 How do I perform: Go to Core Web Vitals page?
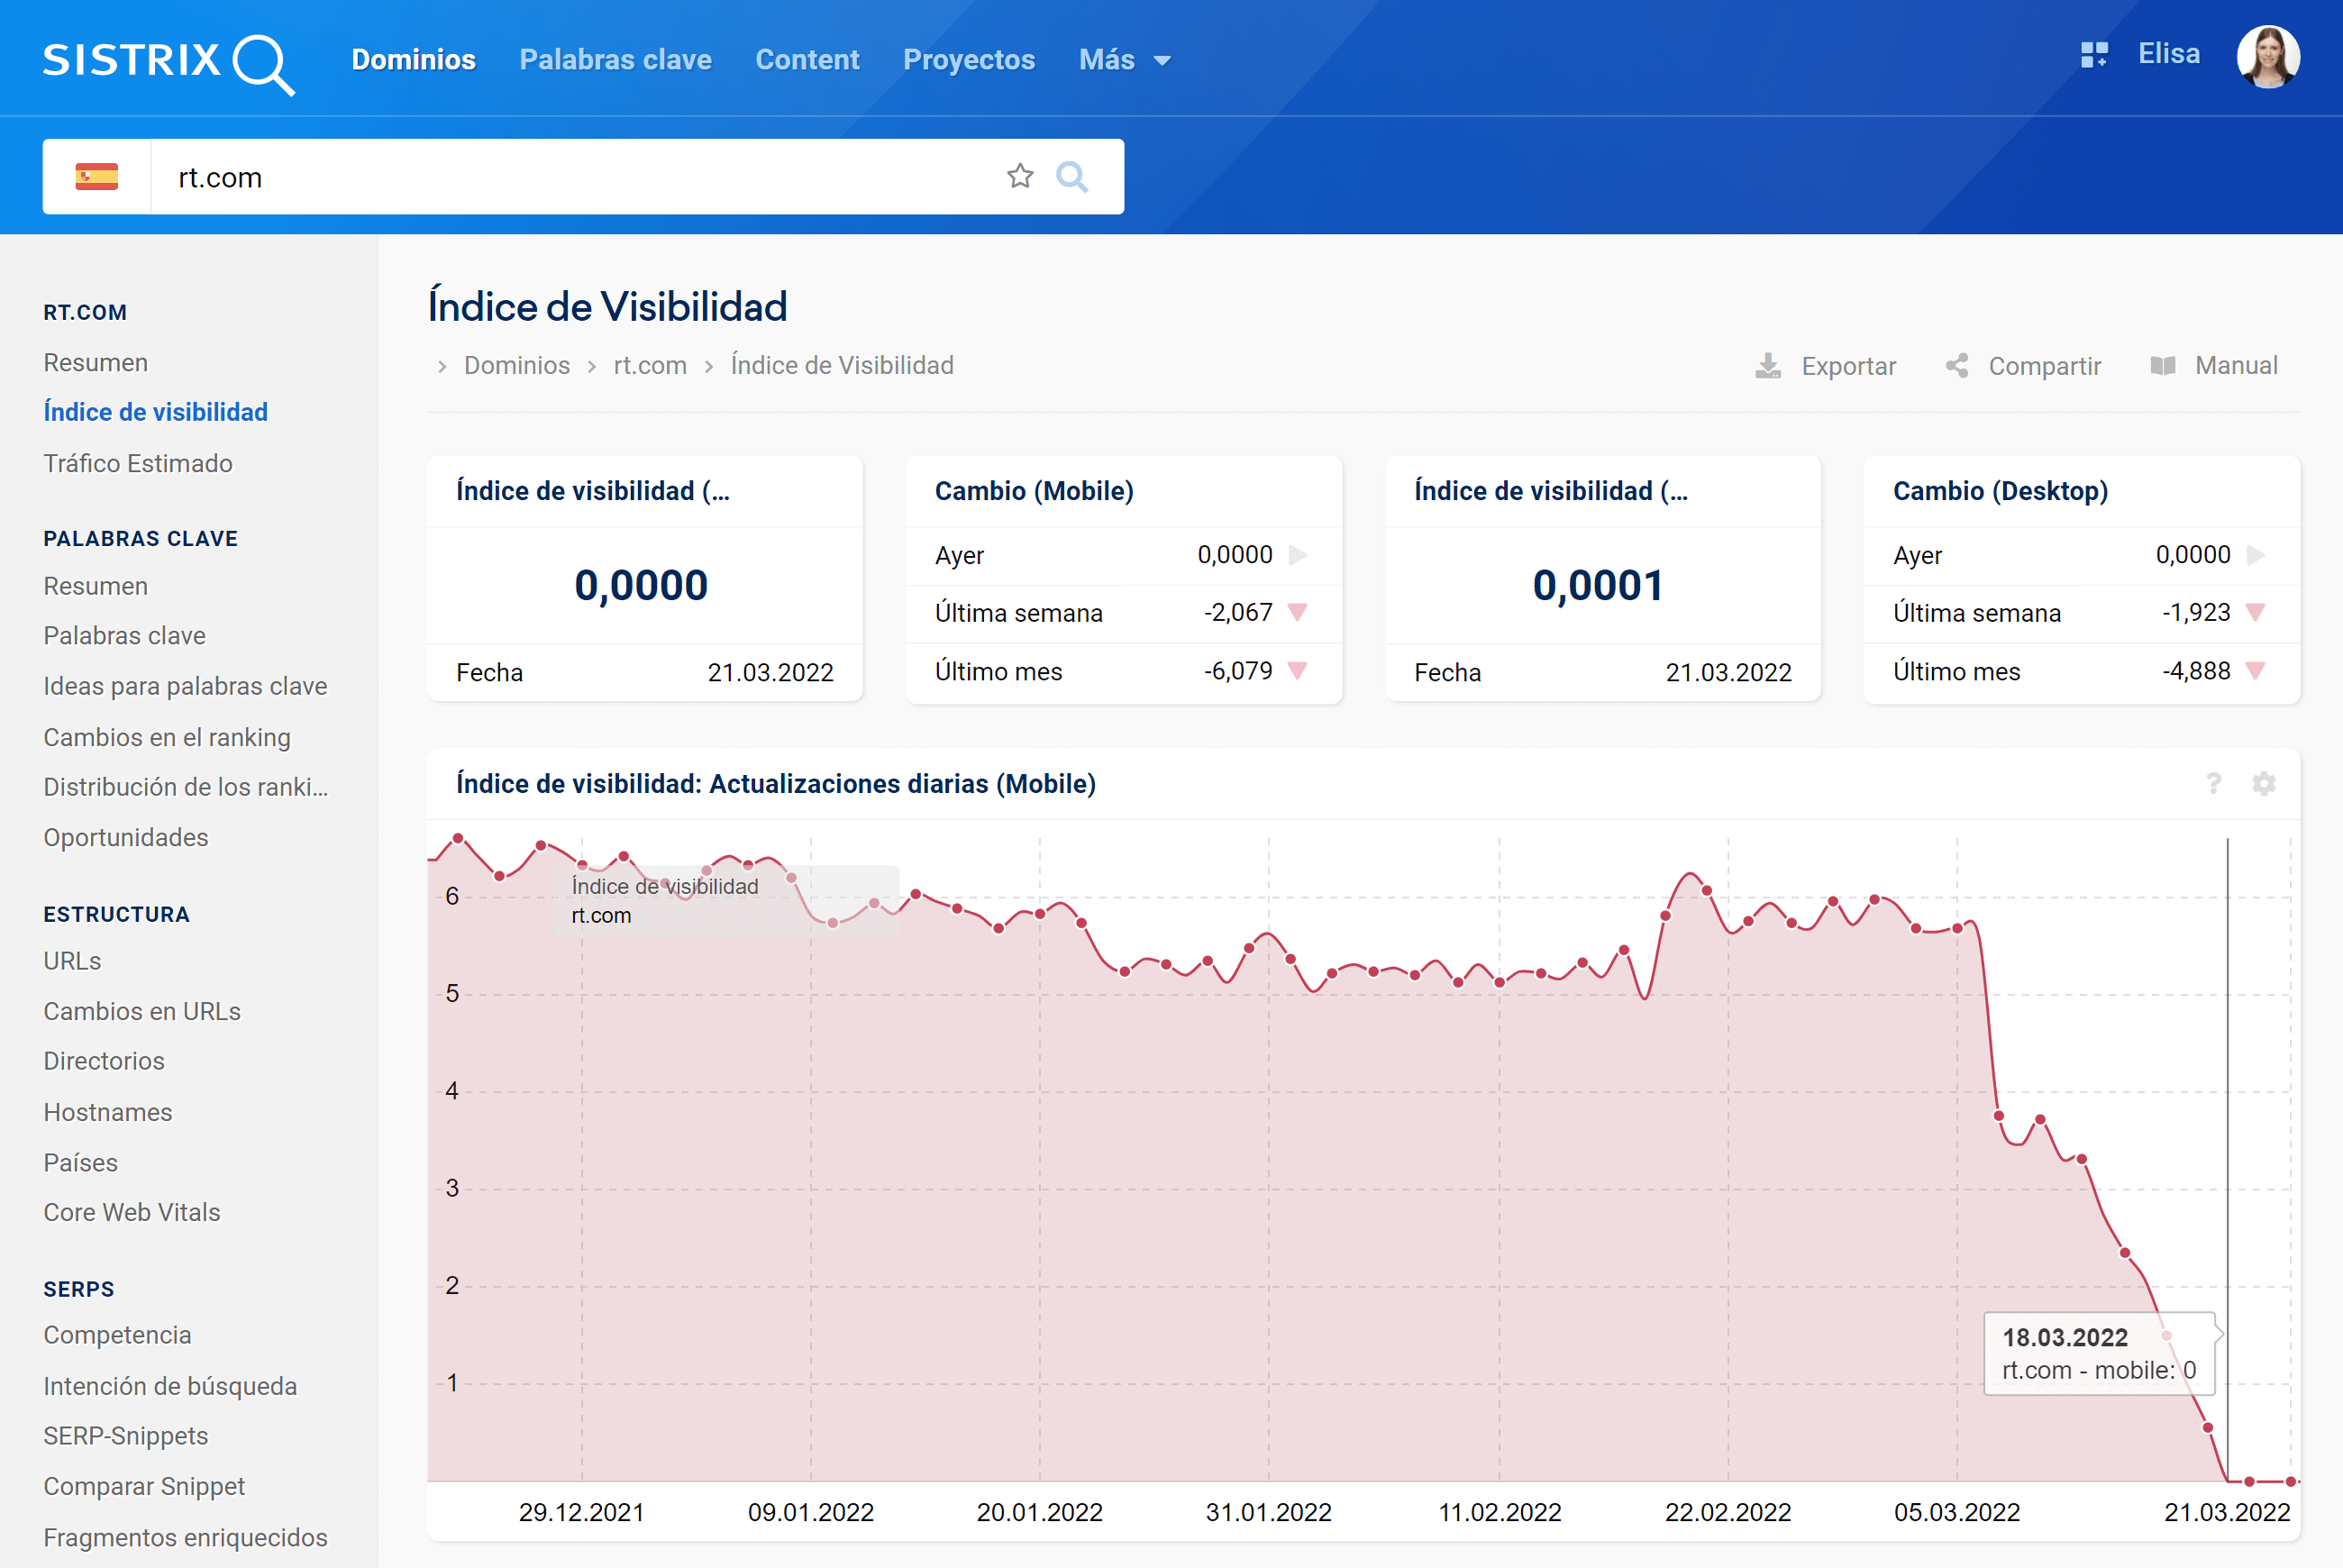pos(132,1212)
